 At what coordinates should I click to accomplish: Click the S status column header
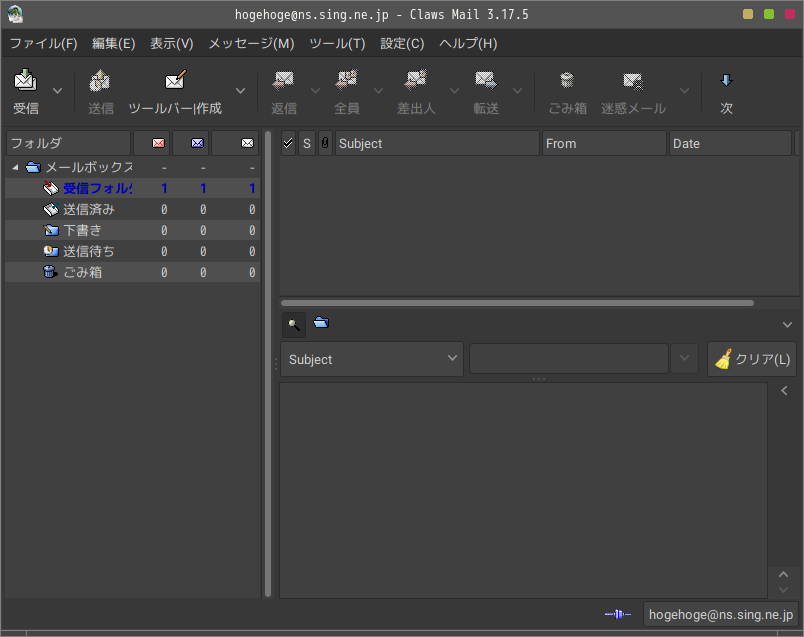click(307, 143)
